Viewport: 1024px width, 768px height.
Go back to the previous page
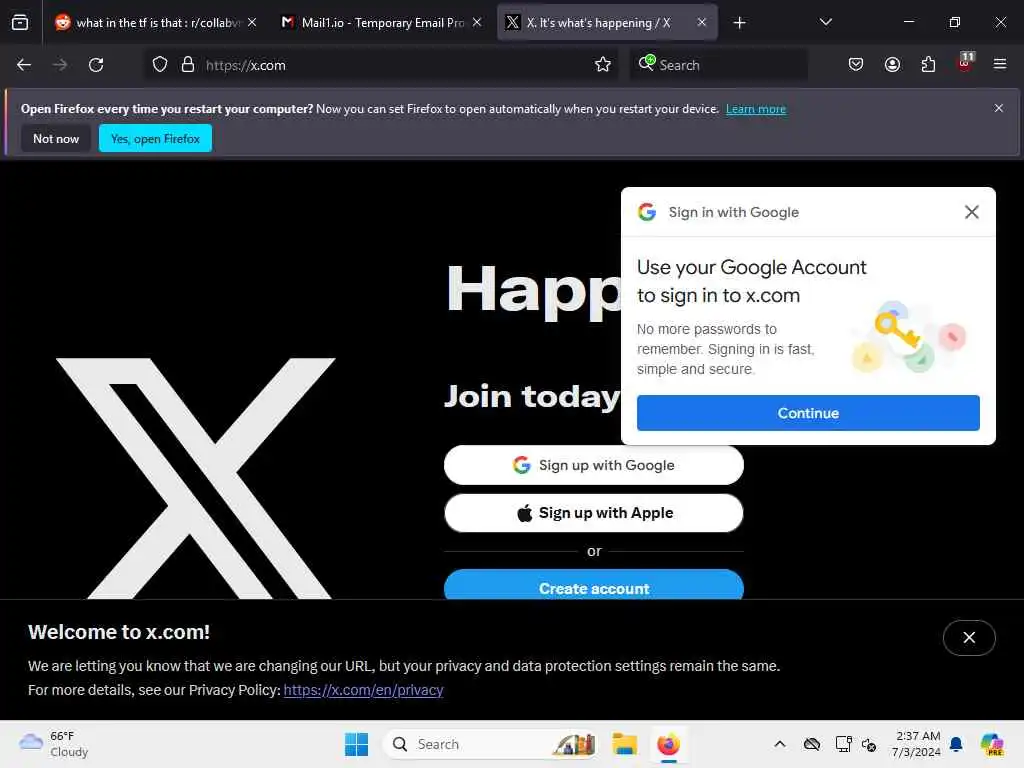pos(24,65)
